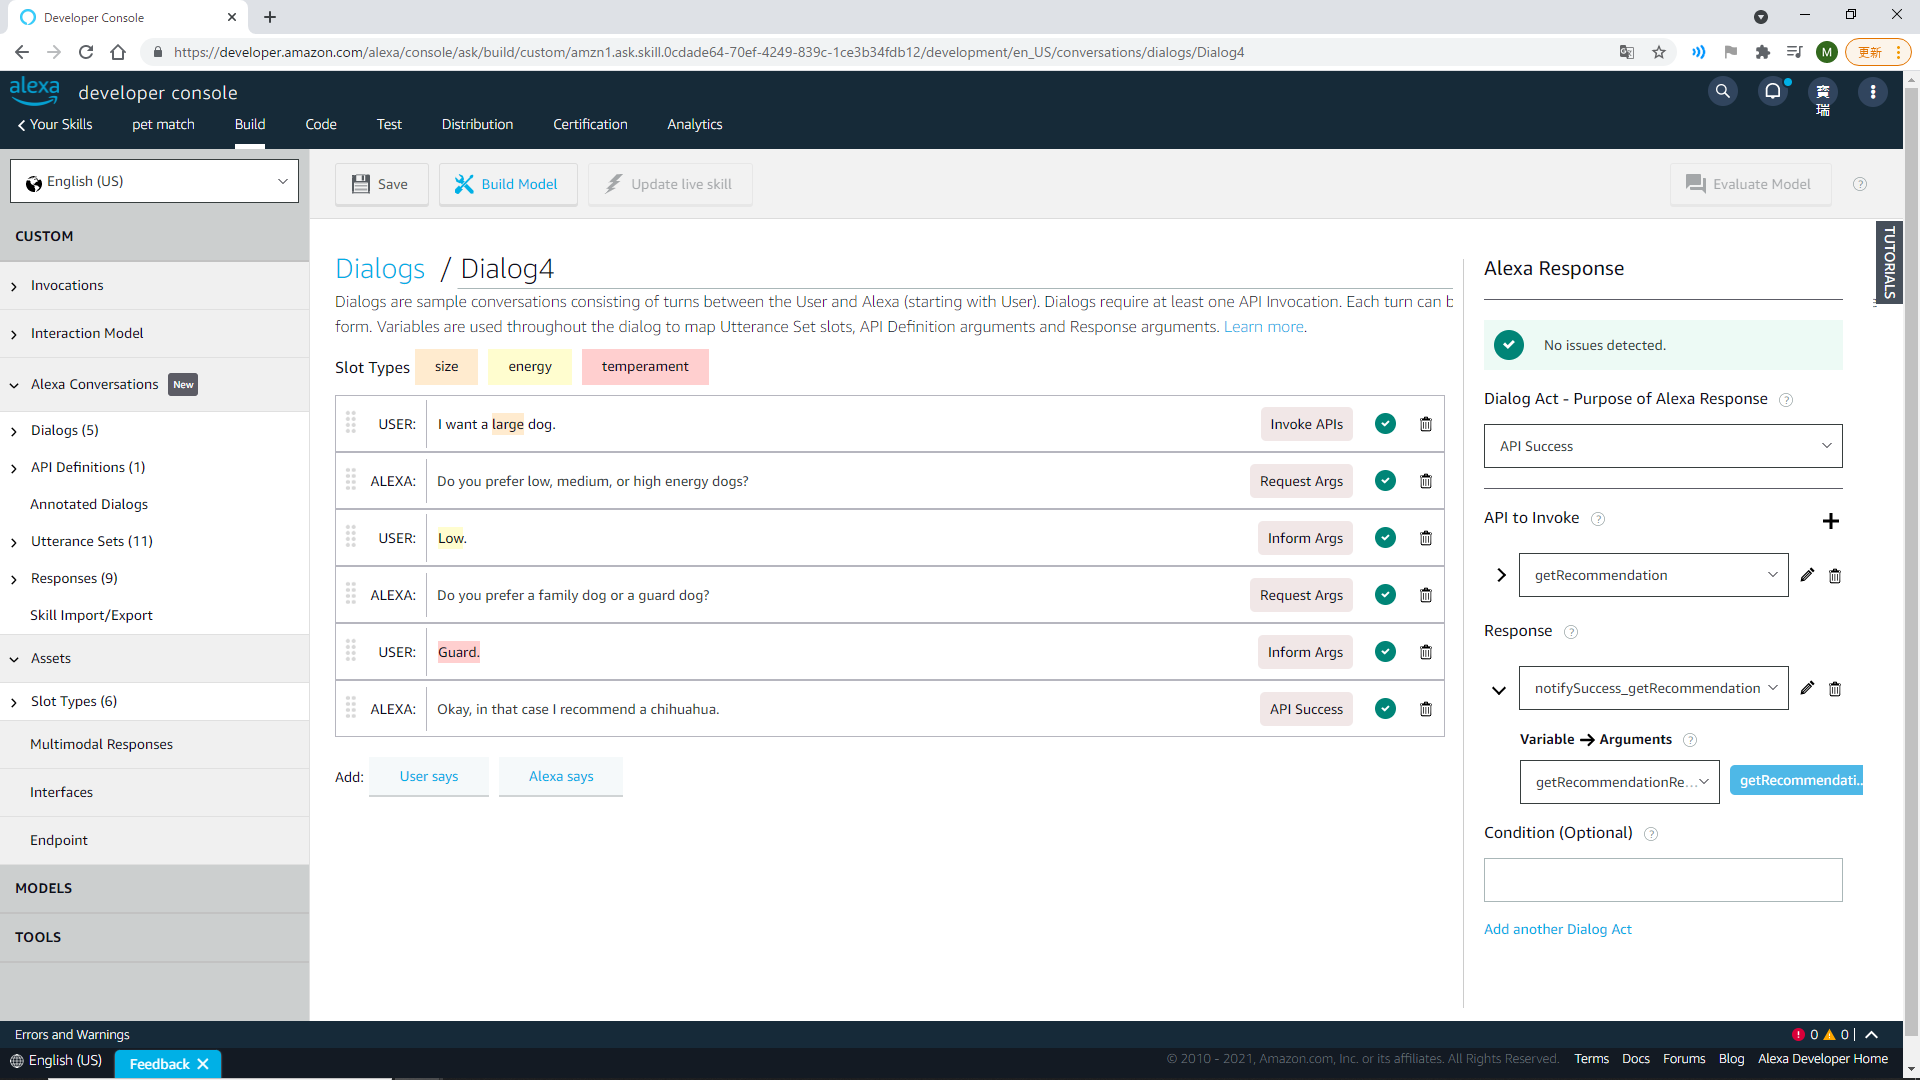Expand the Utterance Sets (11) tree item
The width and height of the screenshot is (1920, 1080).
tap(14, 542)
